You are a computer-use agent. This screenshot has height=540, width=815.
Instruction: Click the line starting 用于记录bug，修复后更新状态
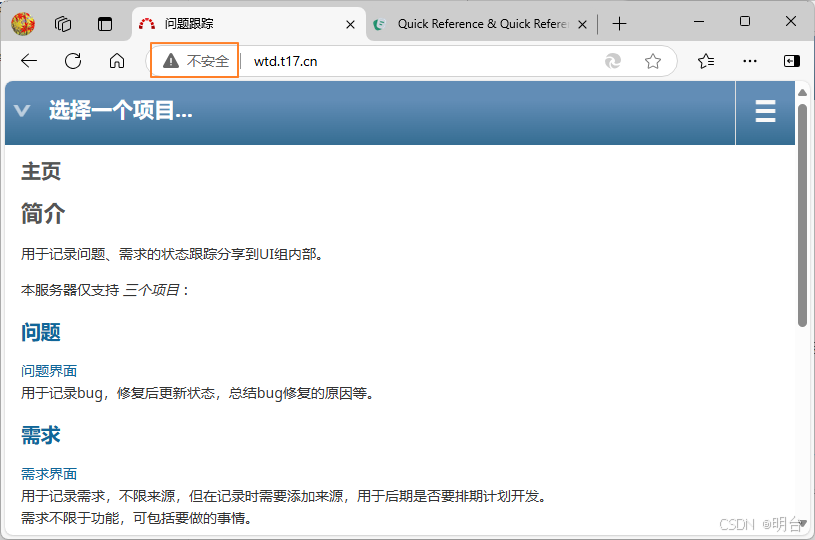point(198,393)
